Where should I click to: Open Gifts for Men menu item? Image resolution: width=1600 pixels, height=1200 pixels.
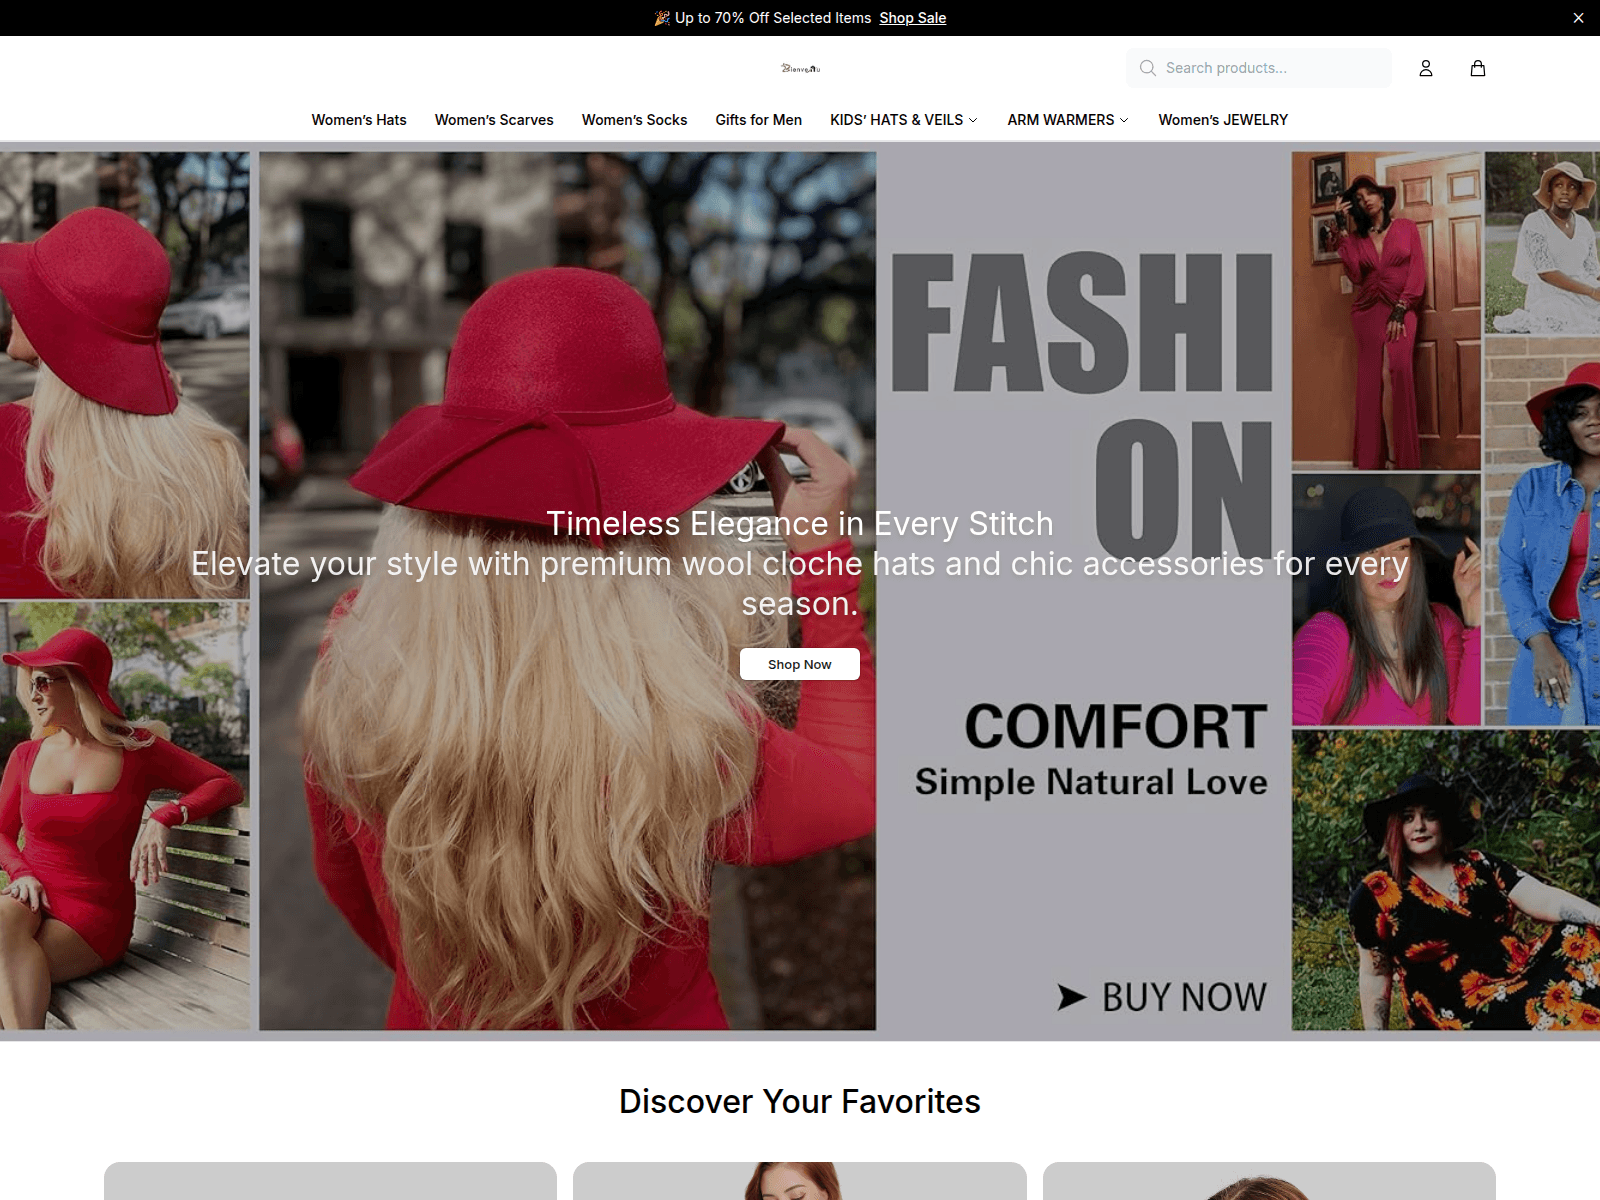tap(758, 120)
